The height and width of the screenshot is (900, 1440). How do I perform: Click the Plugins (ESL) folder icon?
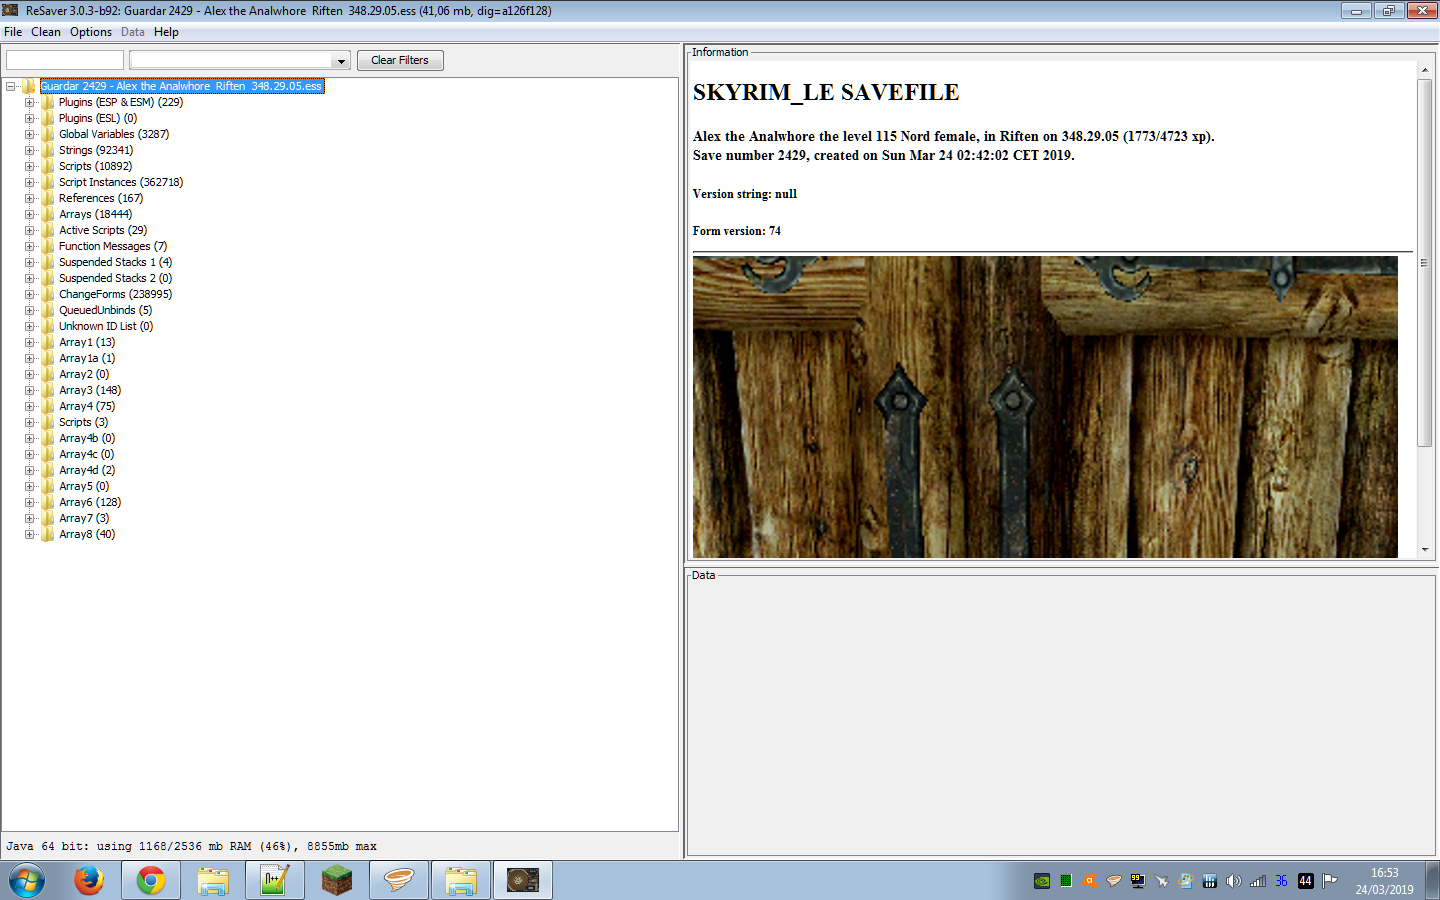(x=48, y=118)
